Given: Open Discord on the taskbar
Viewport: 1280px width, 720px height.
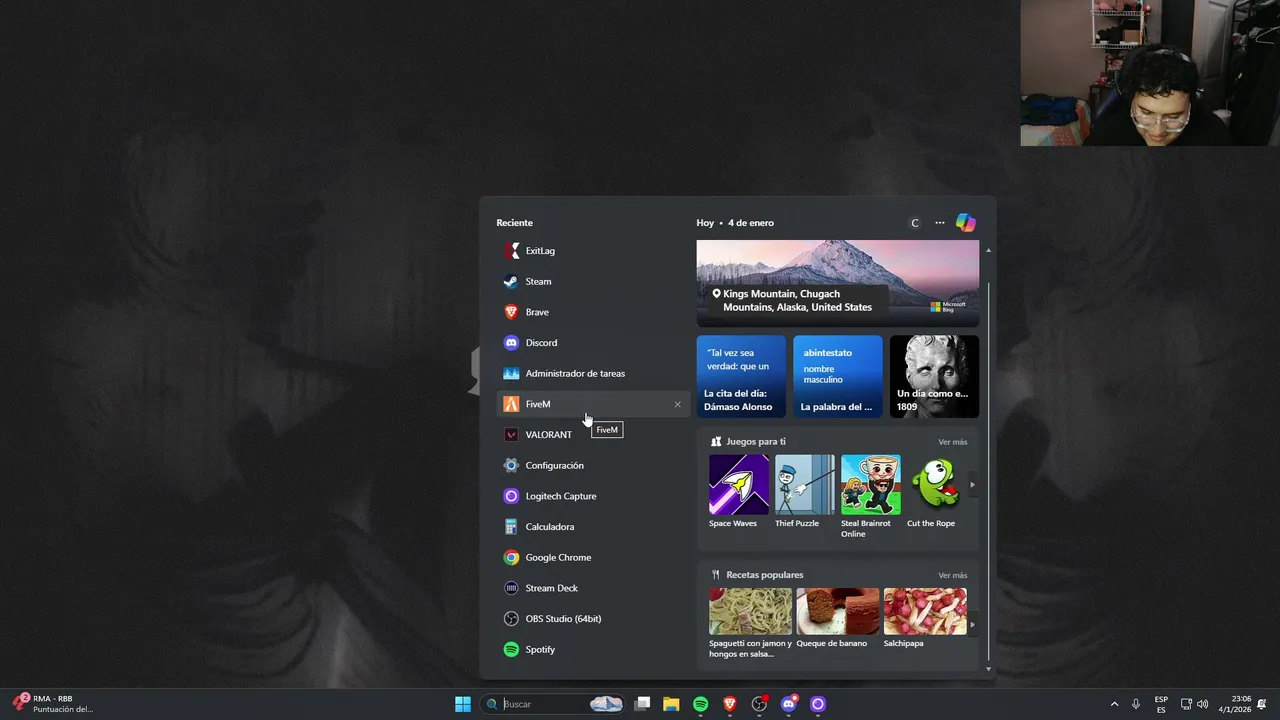Looking at the screenshot, I should 789,704.
